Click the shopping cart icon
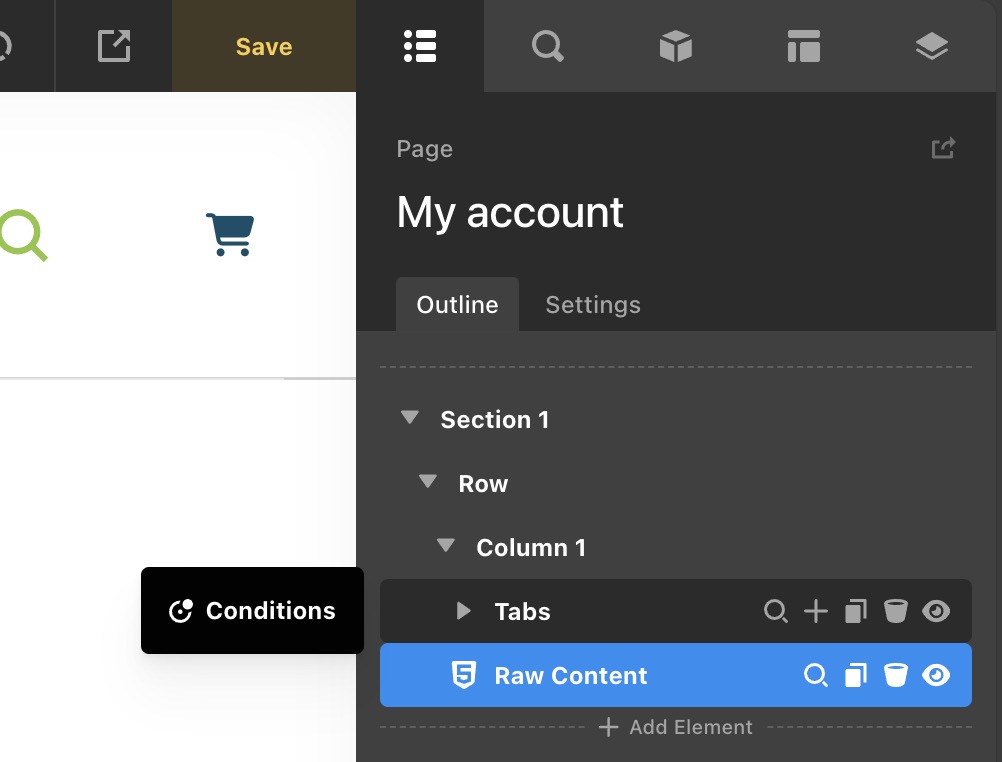This screenshot has width=1002, height=762. pyautogui.click(x=230, y=234)
